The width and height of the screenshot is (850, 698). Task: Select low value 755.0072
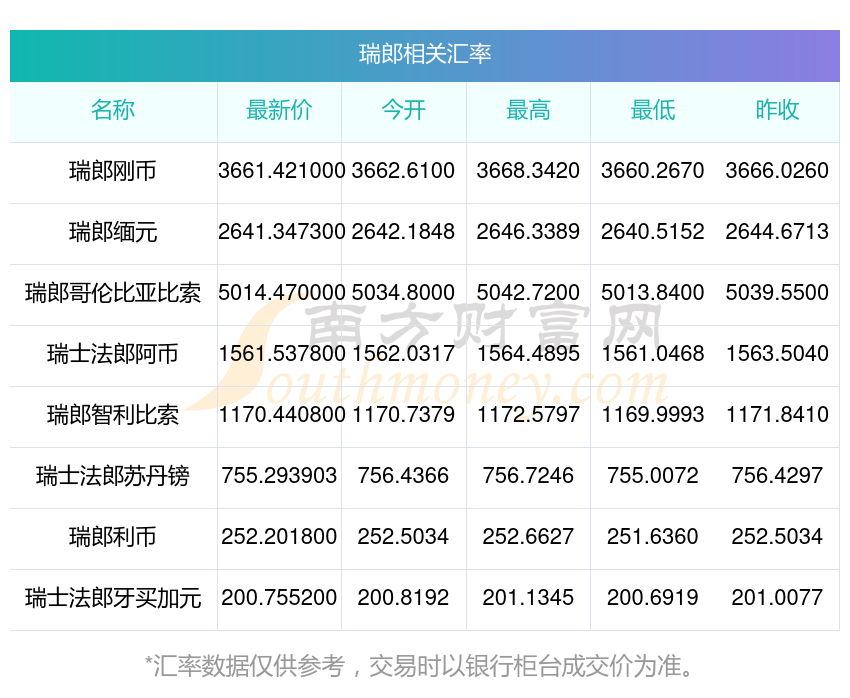click(x=653, y=476)
